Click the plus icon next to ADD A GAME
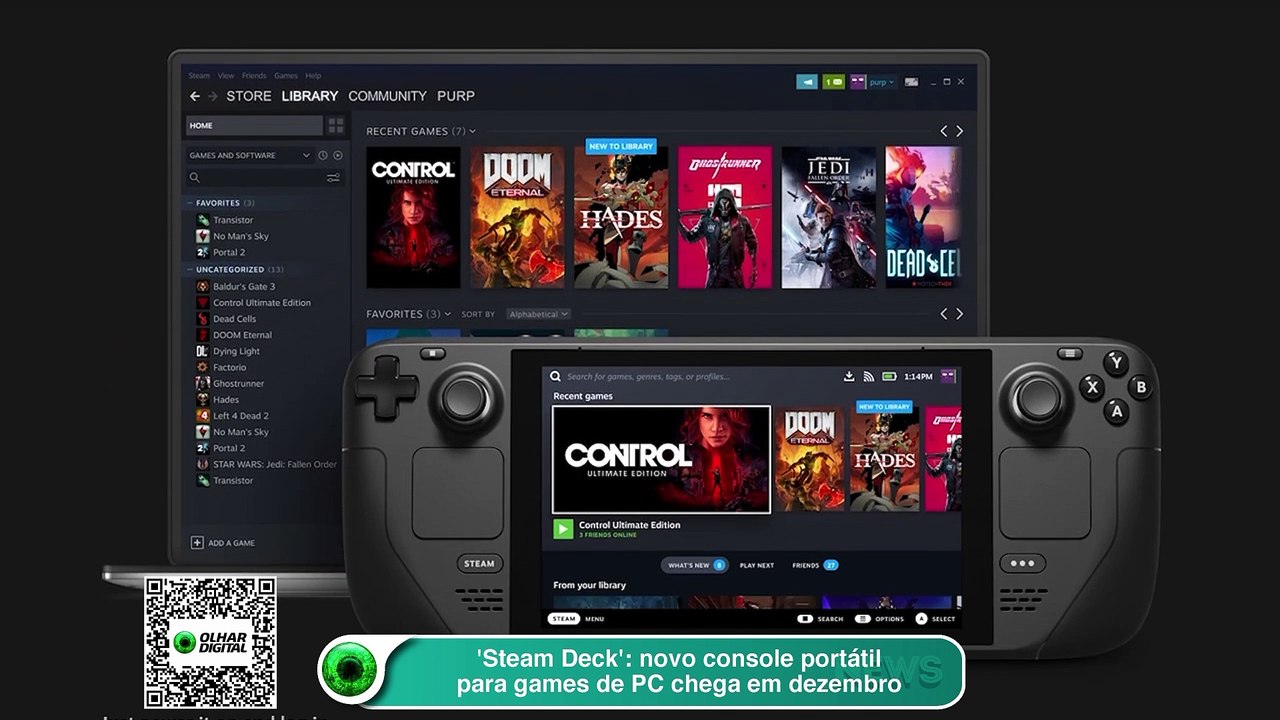Viewport: 1280px width, 720px height. pos(197,543)
